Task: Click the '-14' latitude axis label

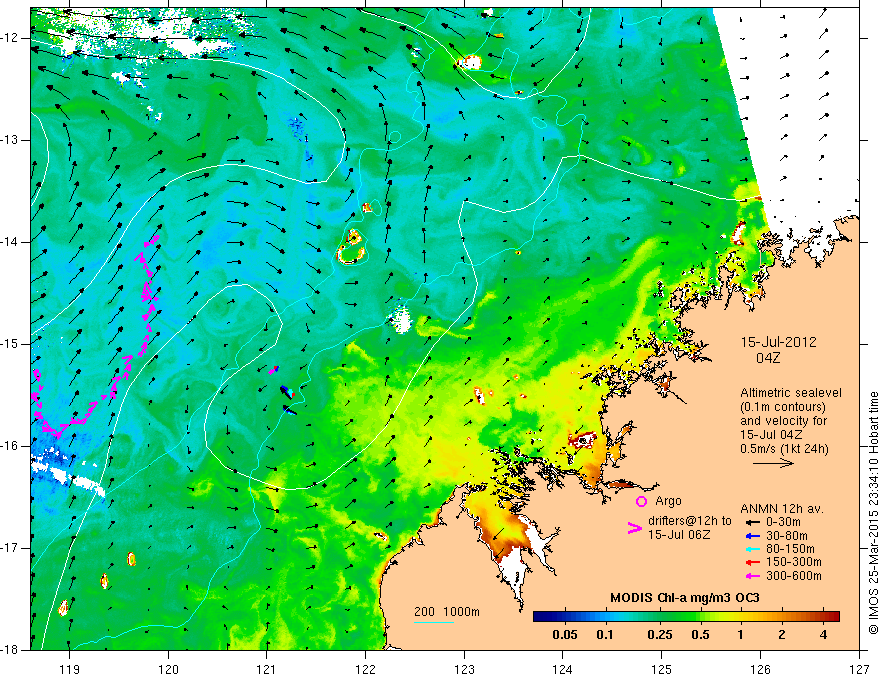Action: click(11, 242)
